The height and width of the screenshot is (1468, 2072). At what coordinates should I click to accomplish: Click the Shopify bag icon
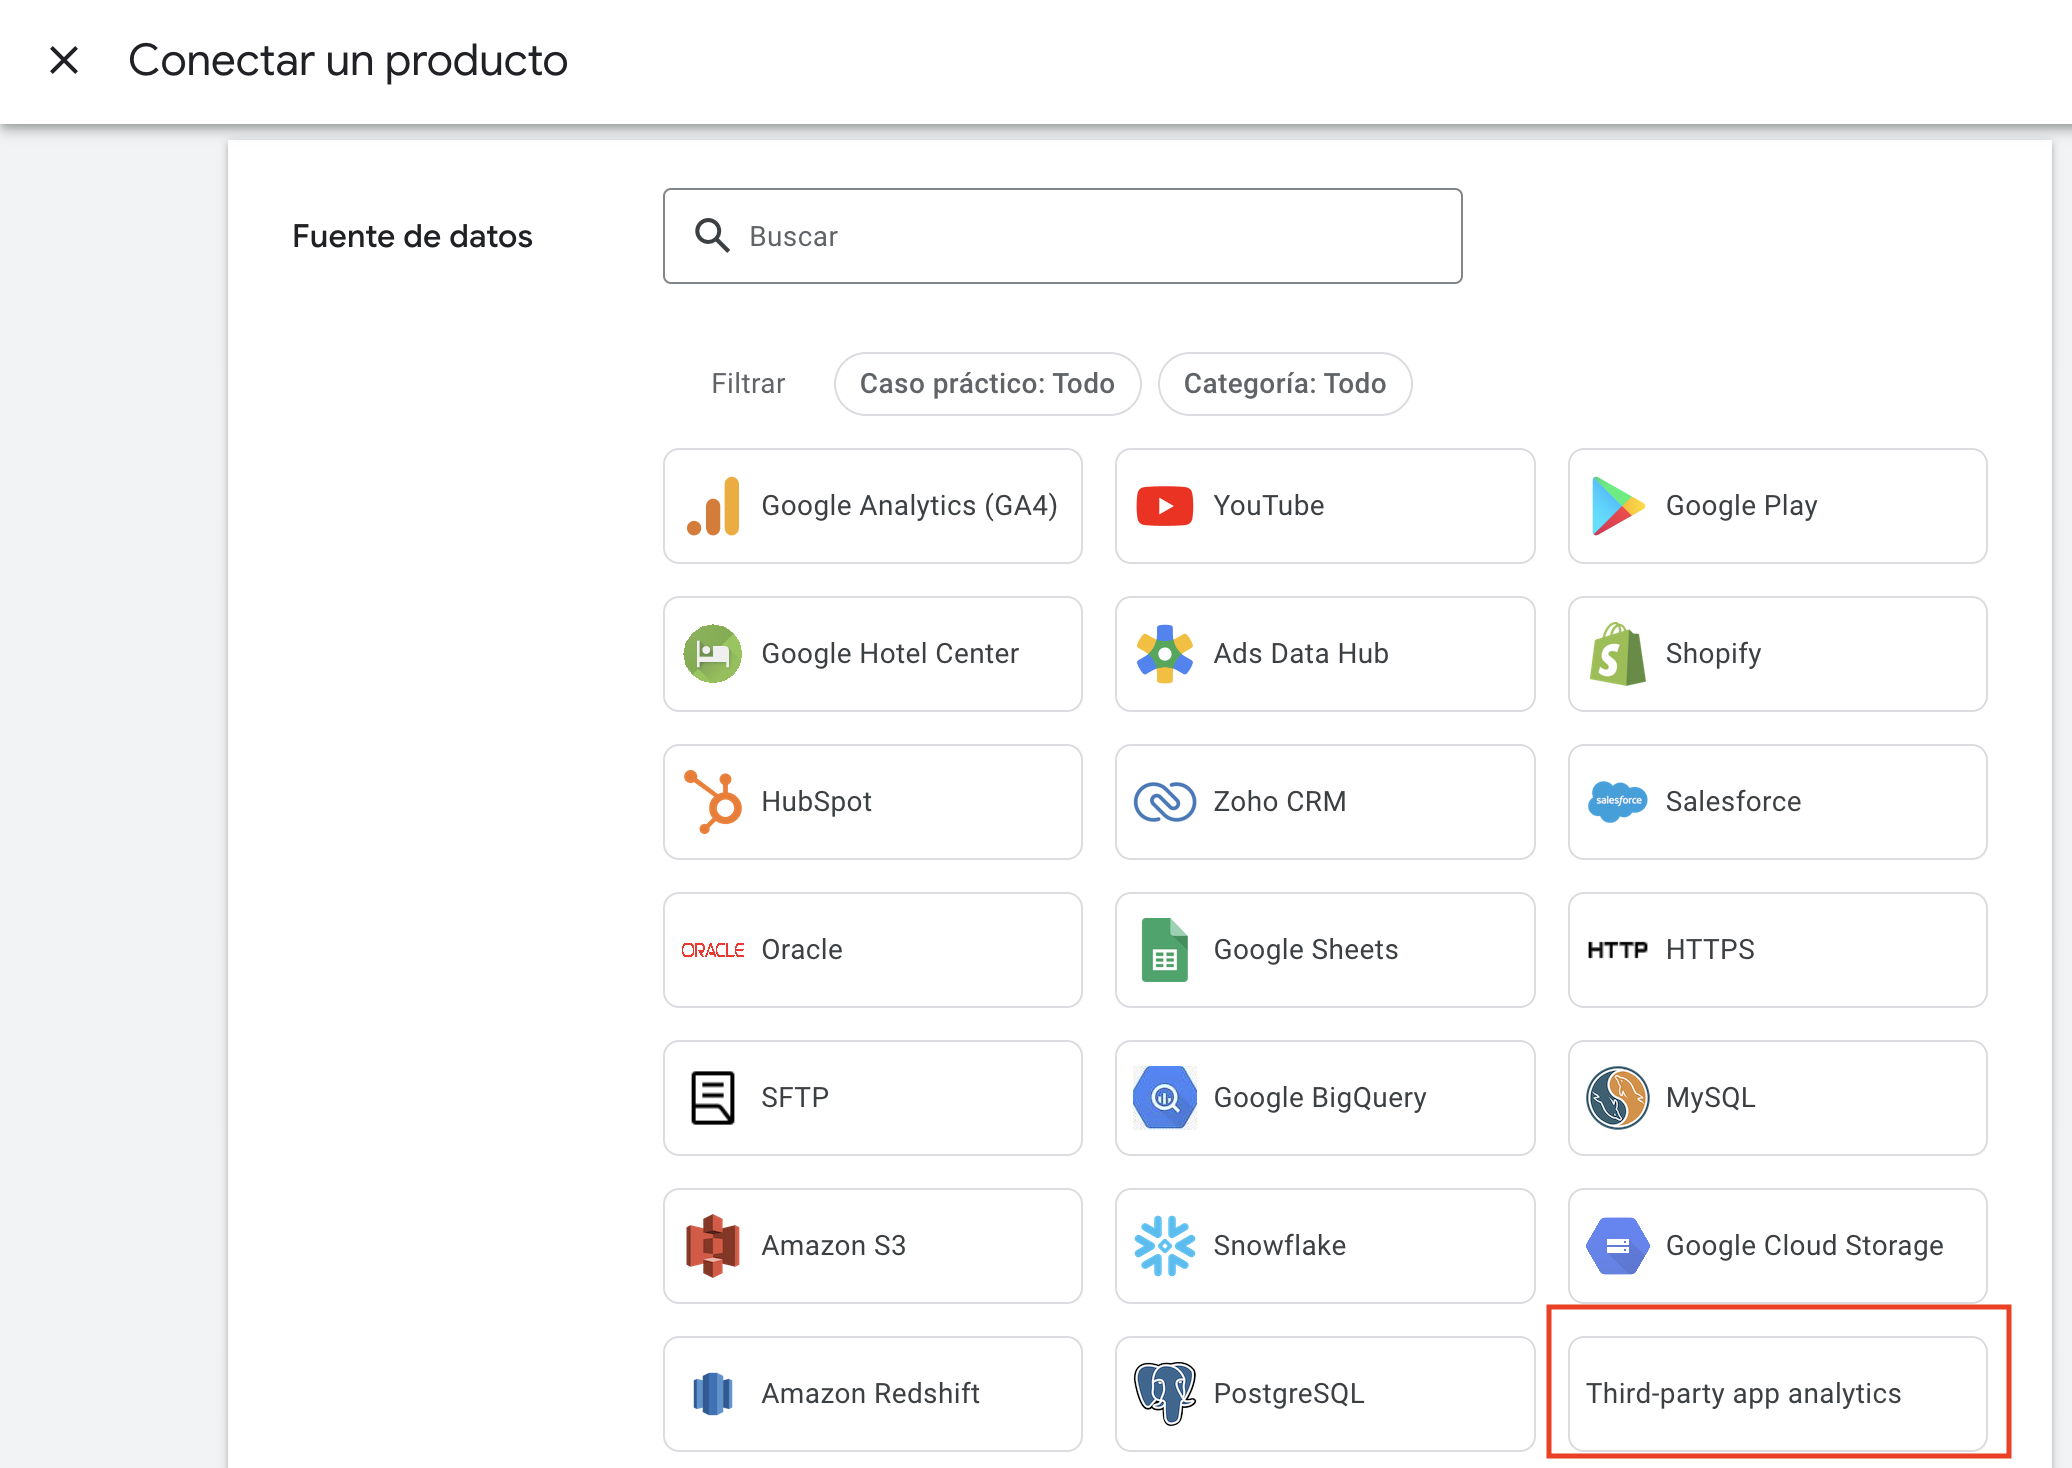pos(1616,654)
